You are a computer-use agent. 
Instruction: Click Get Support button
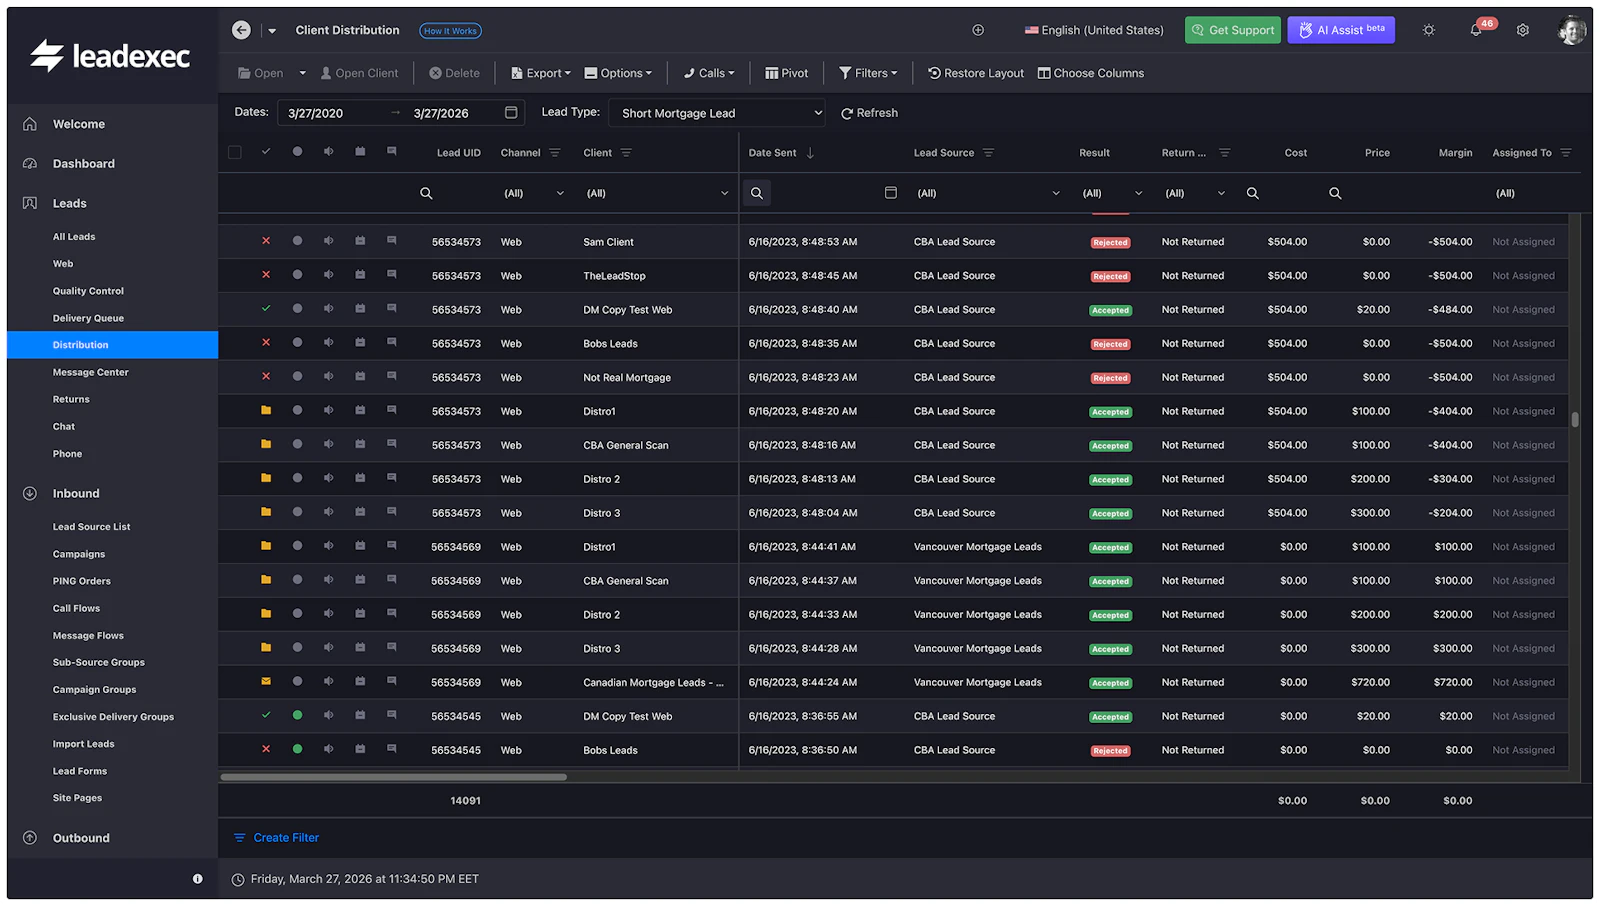[1232, 30]
